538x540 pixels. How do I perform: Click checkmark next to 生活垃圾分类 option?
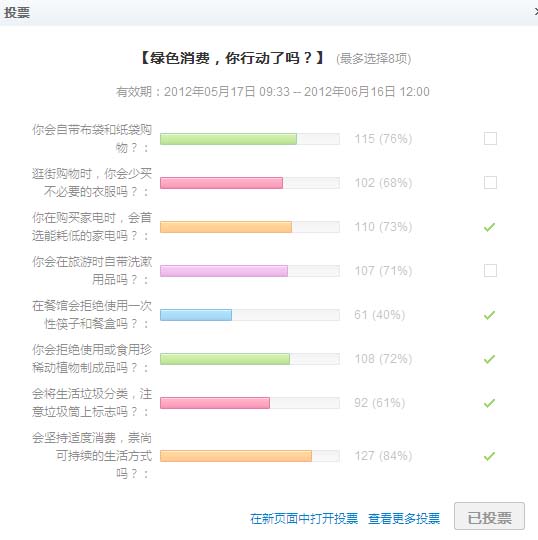(489, 403)
